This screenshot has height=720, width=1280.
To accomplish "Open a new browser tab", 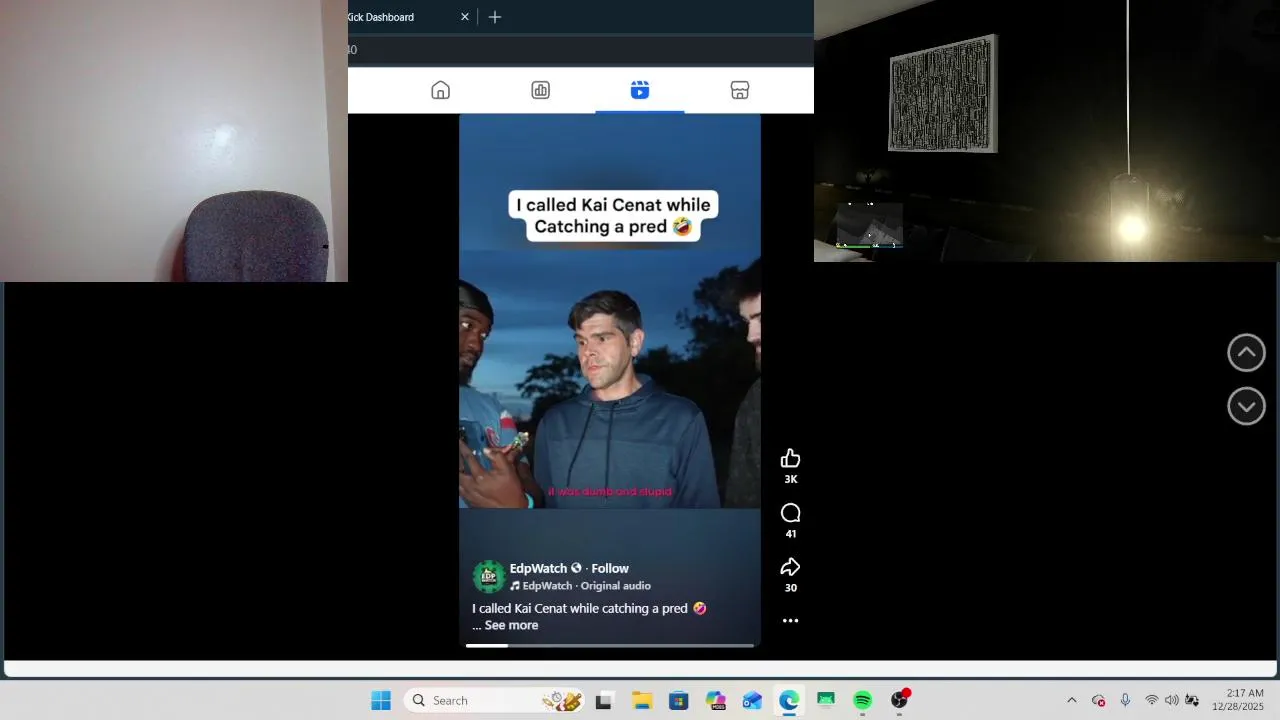I will (495, 17).
